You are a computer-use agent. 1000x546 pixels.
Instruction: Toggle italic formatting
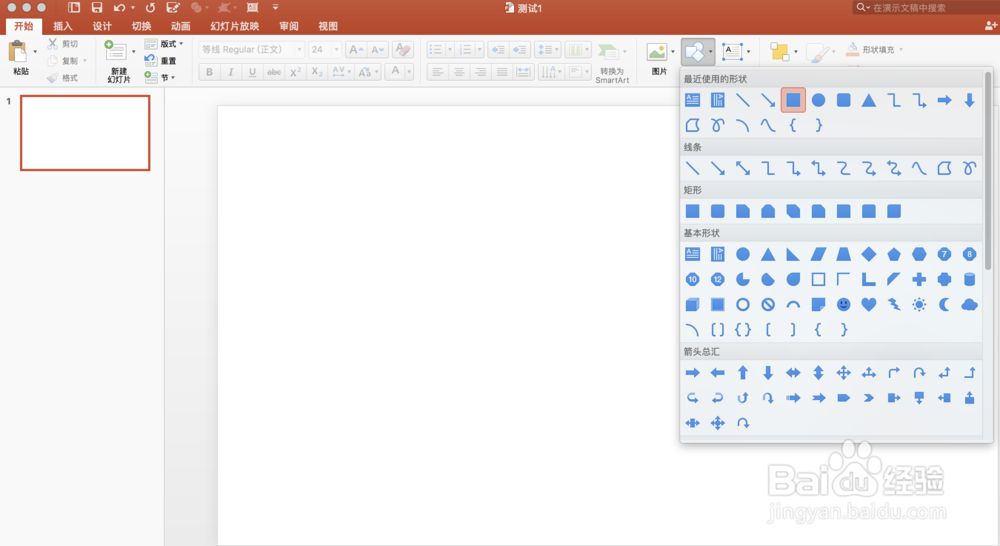pyautogui.click(x=231, y=72)
